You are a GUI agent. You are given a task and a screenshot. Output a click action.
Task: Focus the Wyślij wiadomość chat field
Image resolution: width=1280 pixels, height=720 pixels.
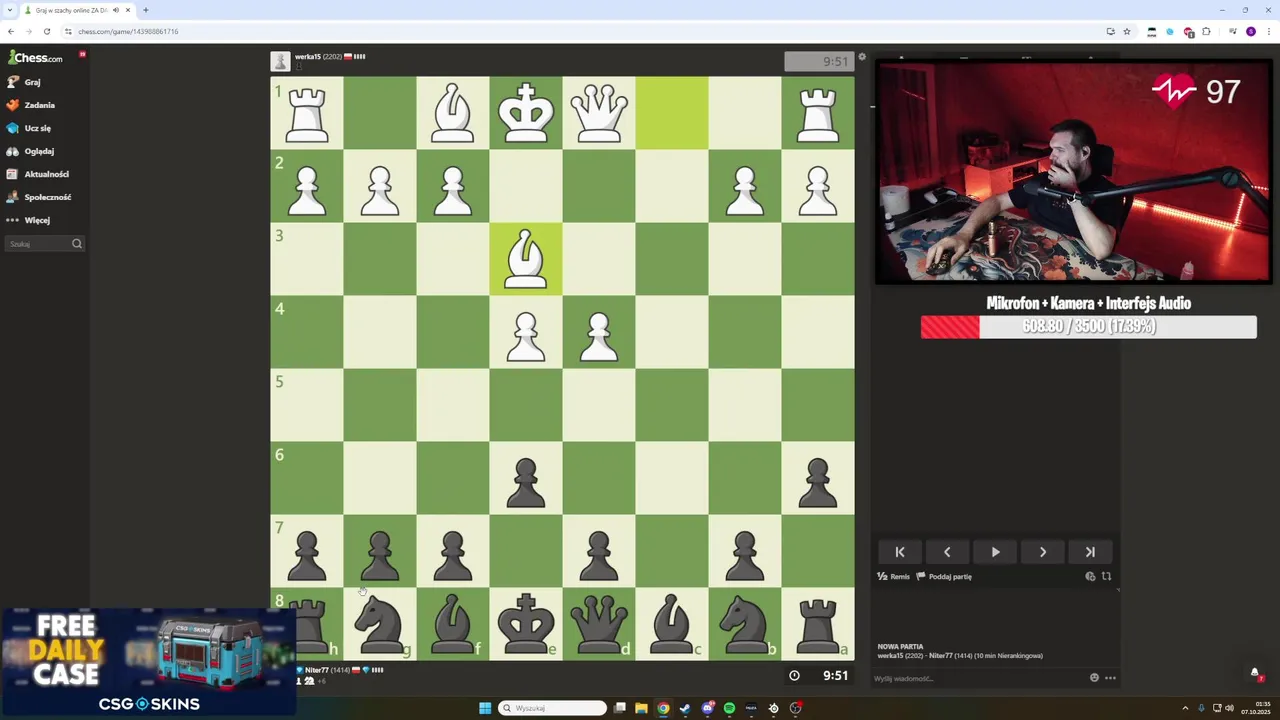pos(978,679)
